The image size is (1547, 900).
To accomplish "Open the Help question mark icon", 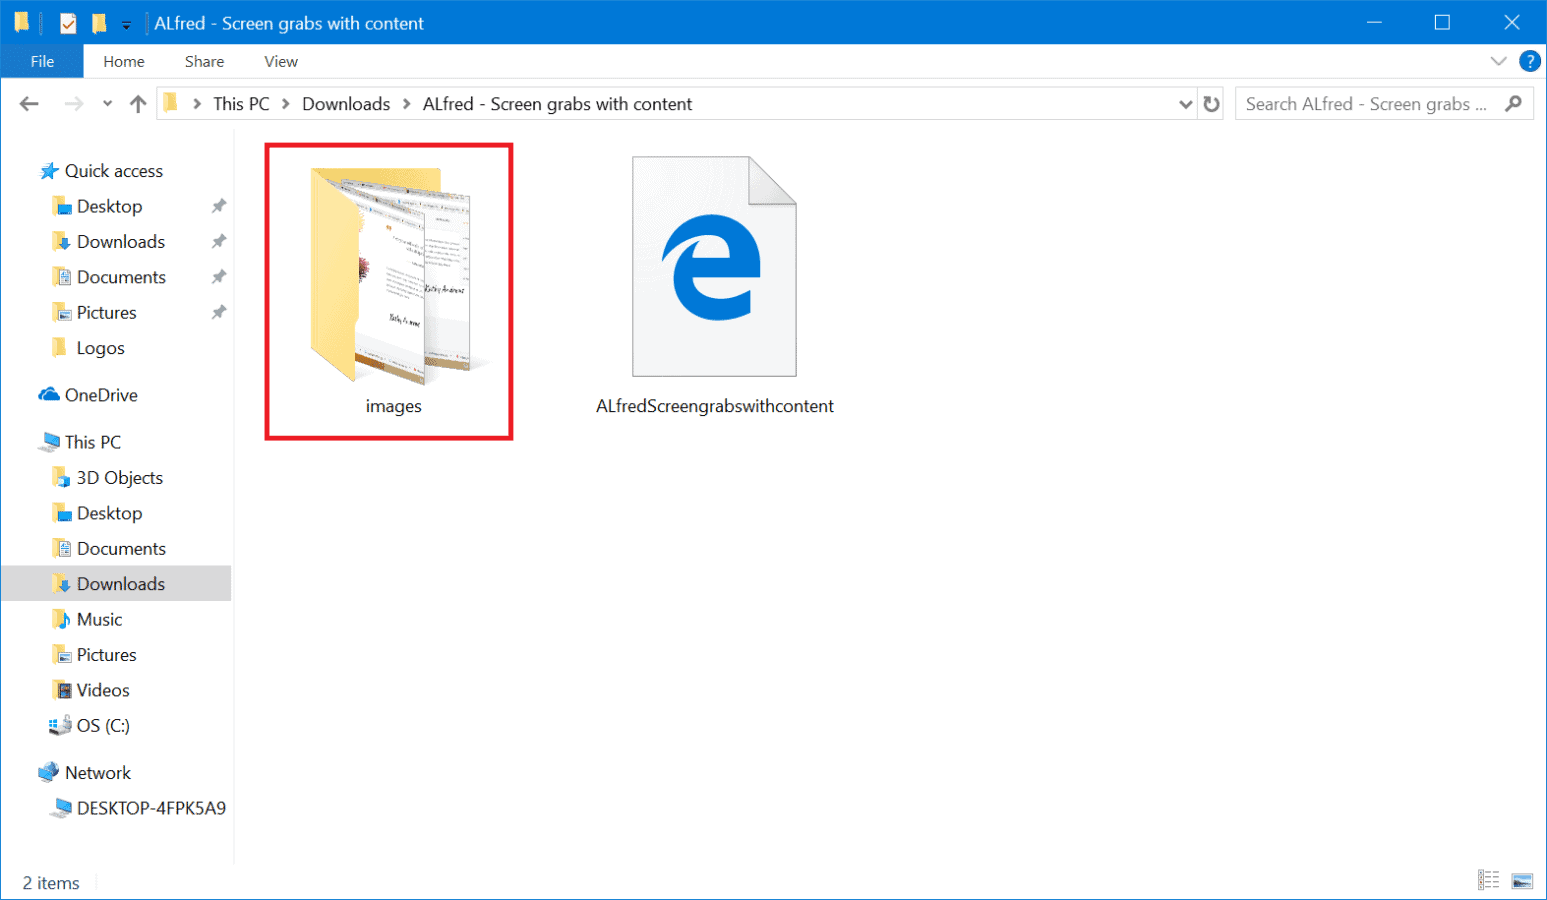I will coord(1529,61).
